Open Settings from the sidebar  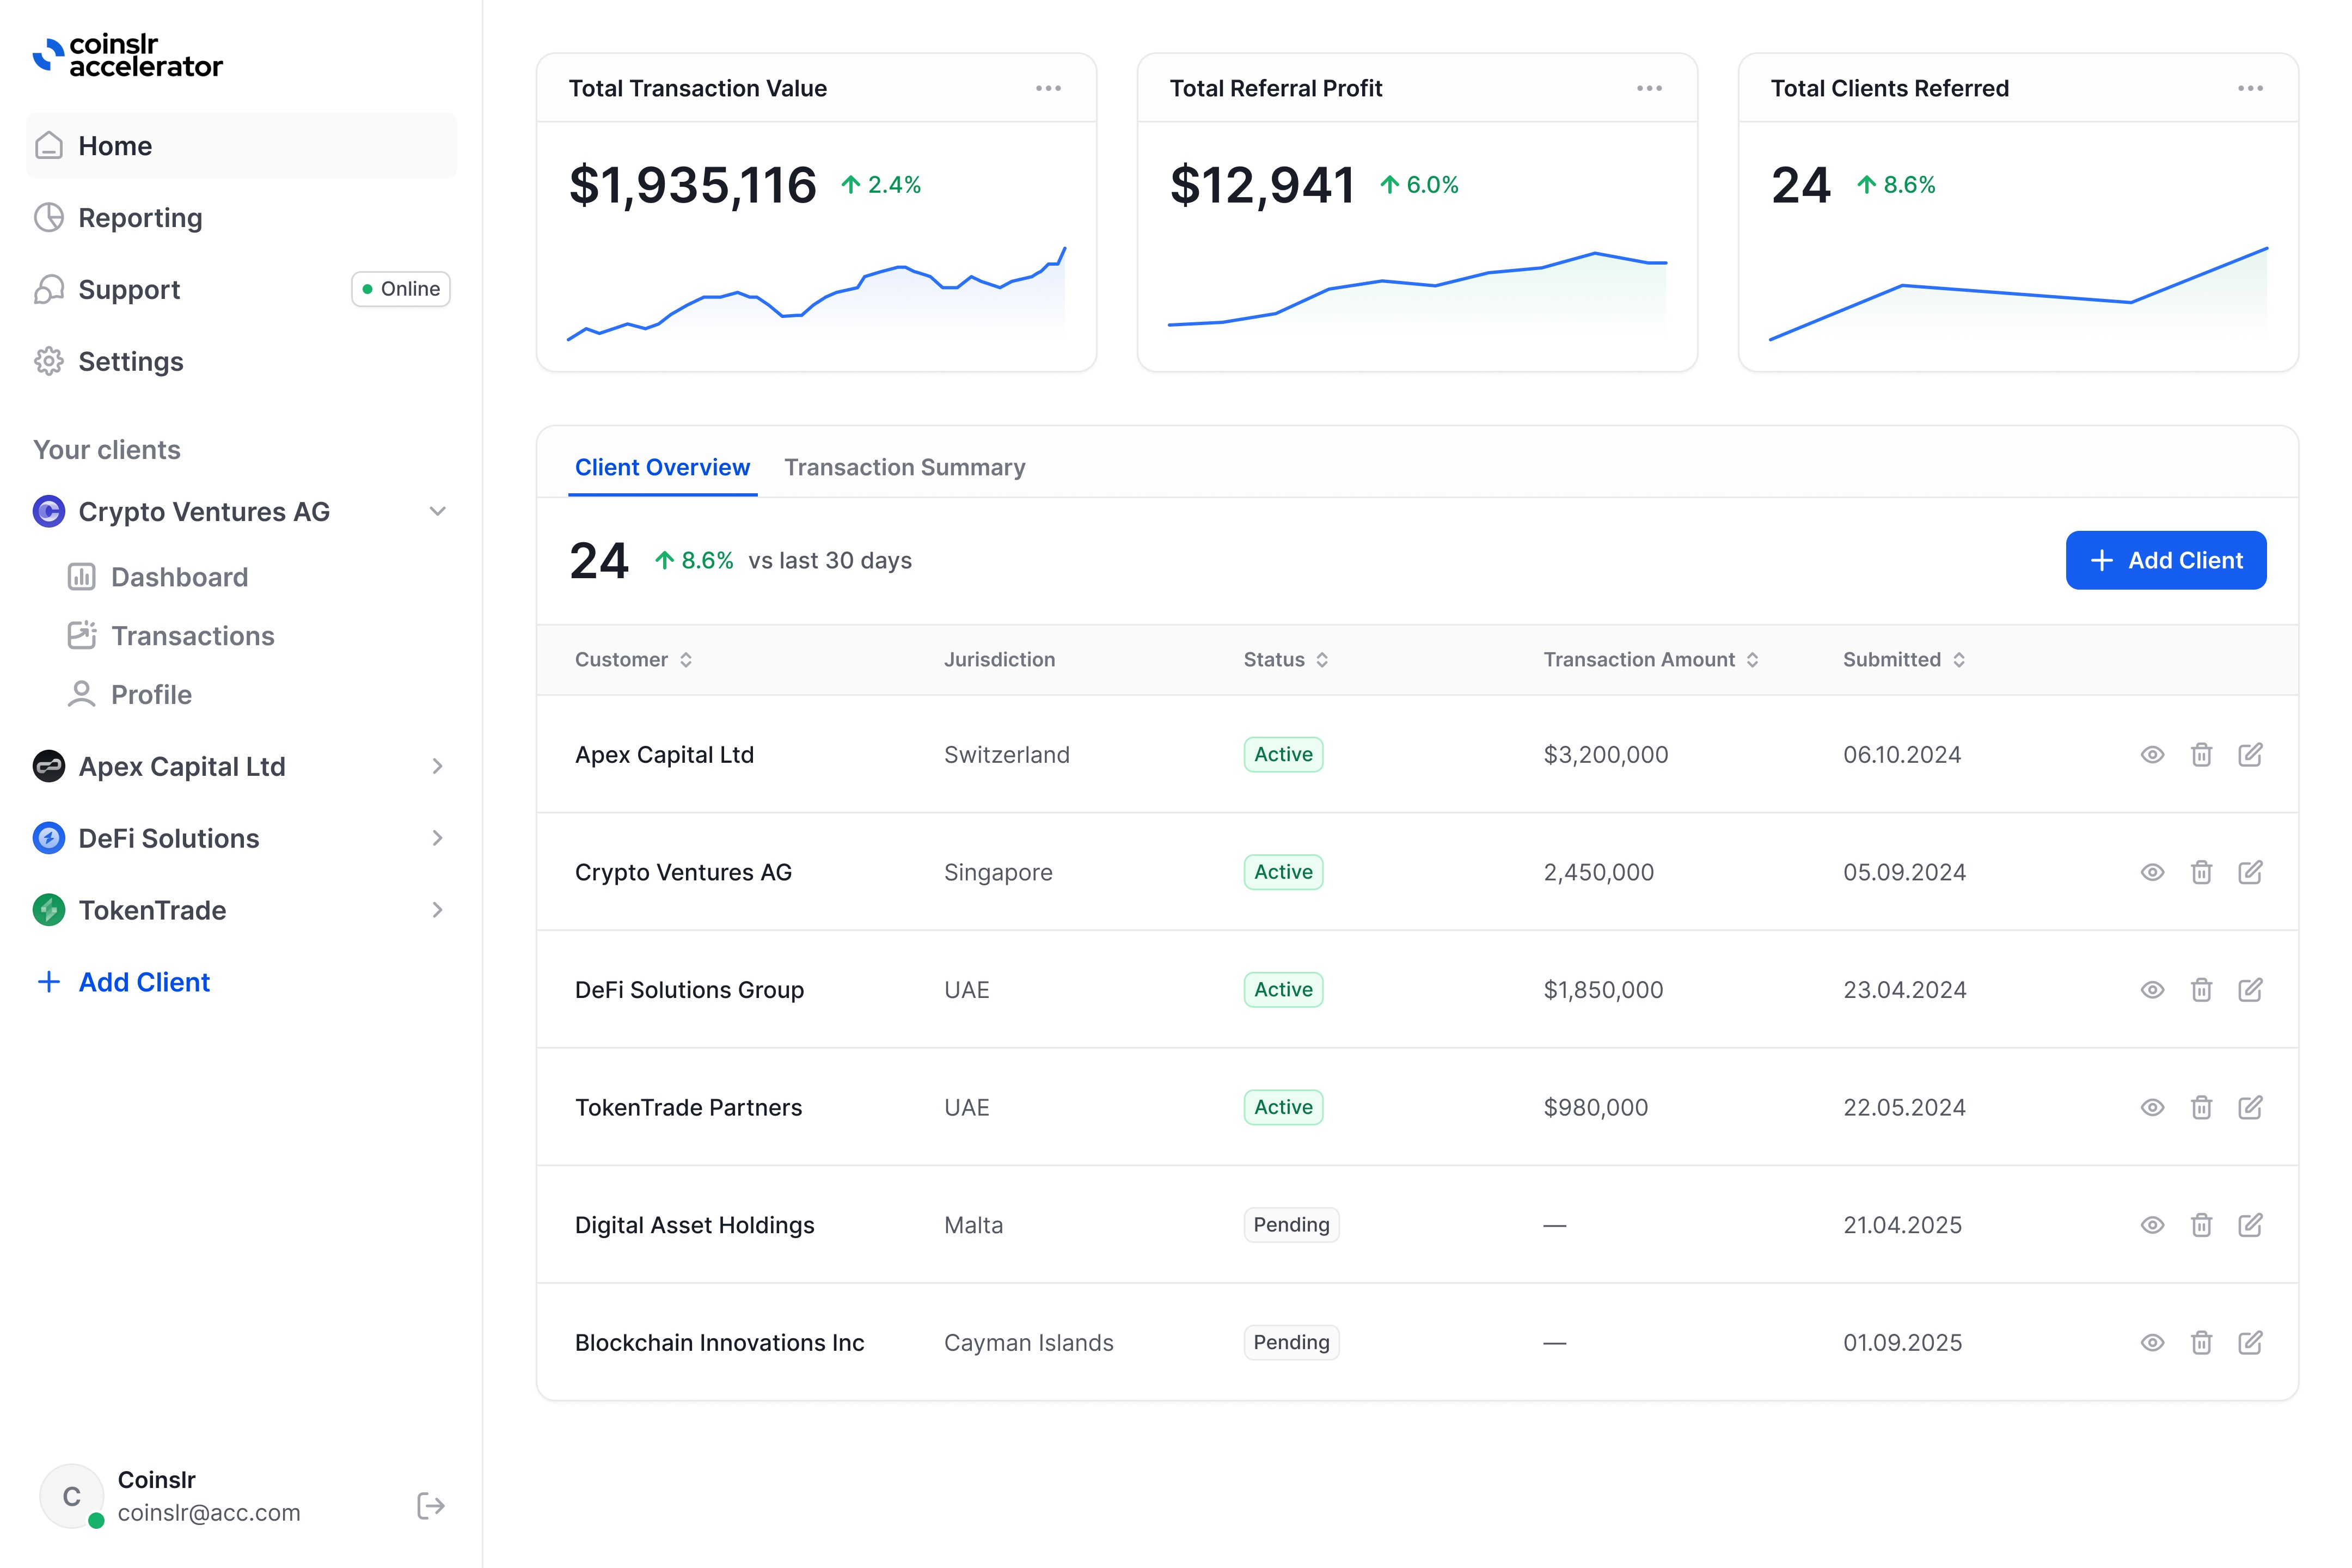[x=130, y=361]
